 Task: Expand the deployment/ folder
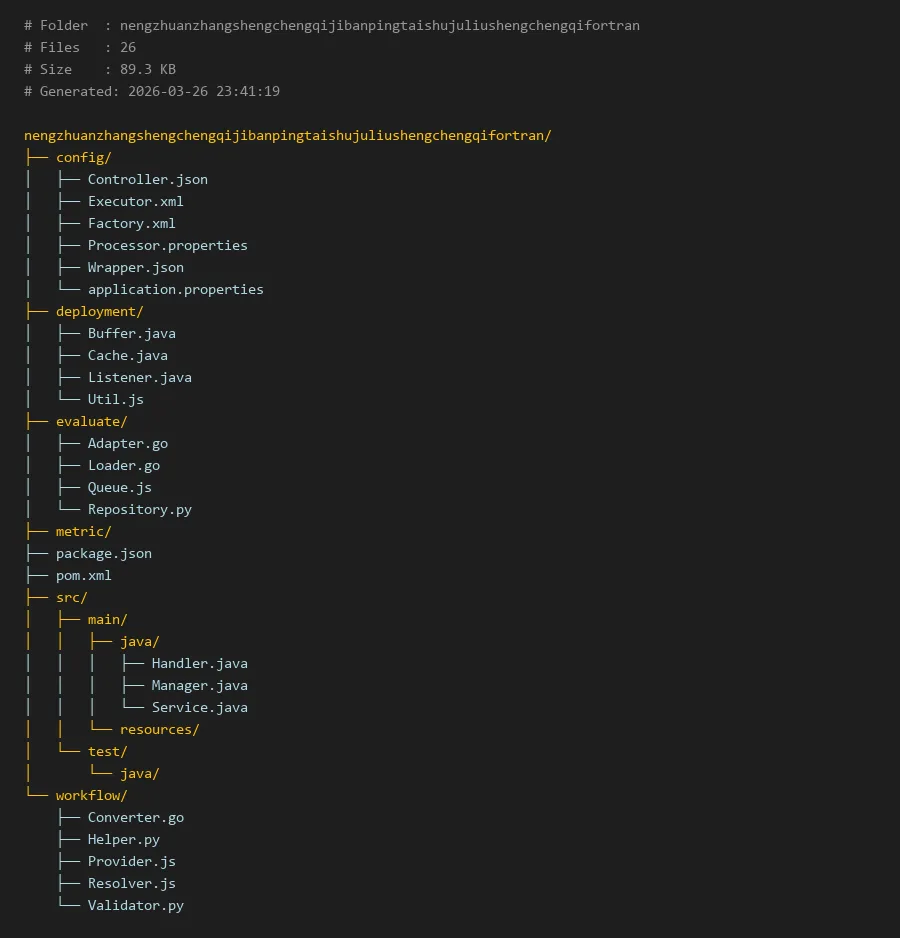click(x=99, y=311)
